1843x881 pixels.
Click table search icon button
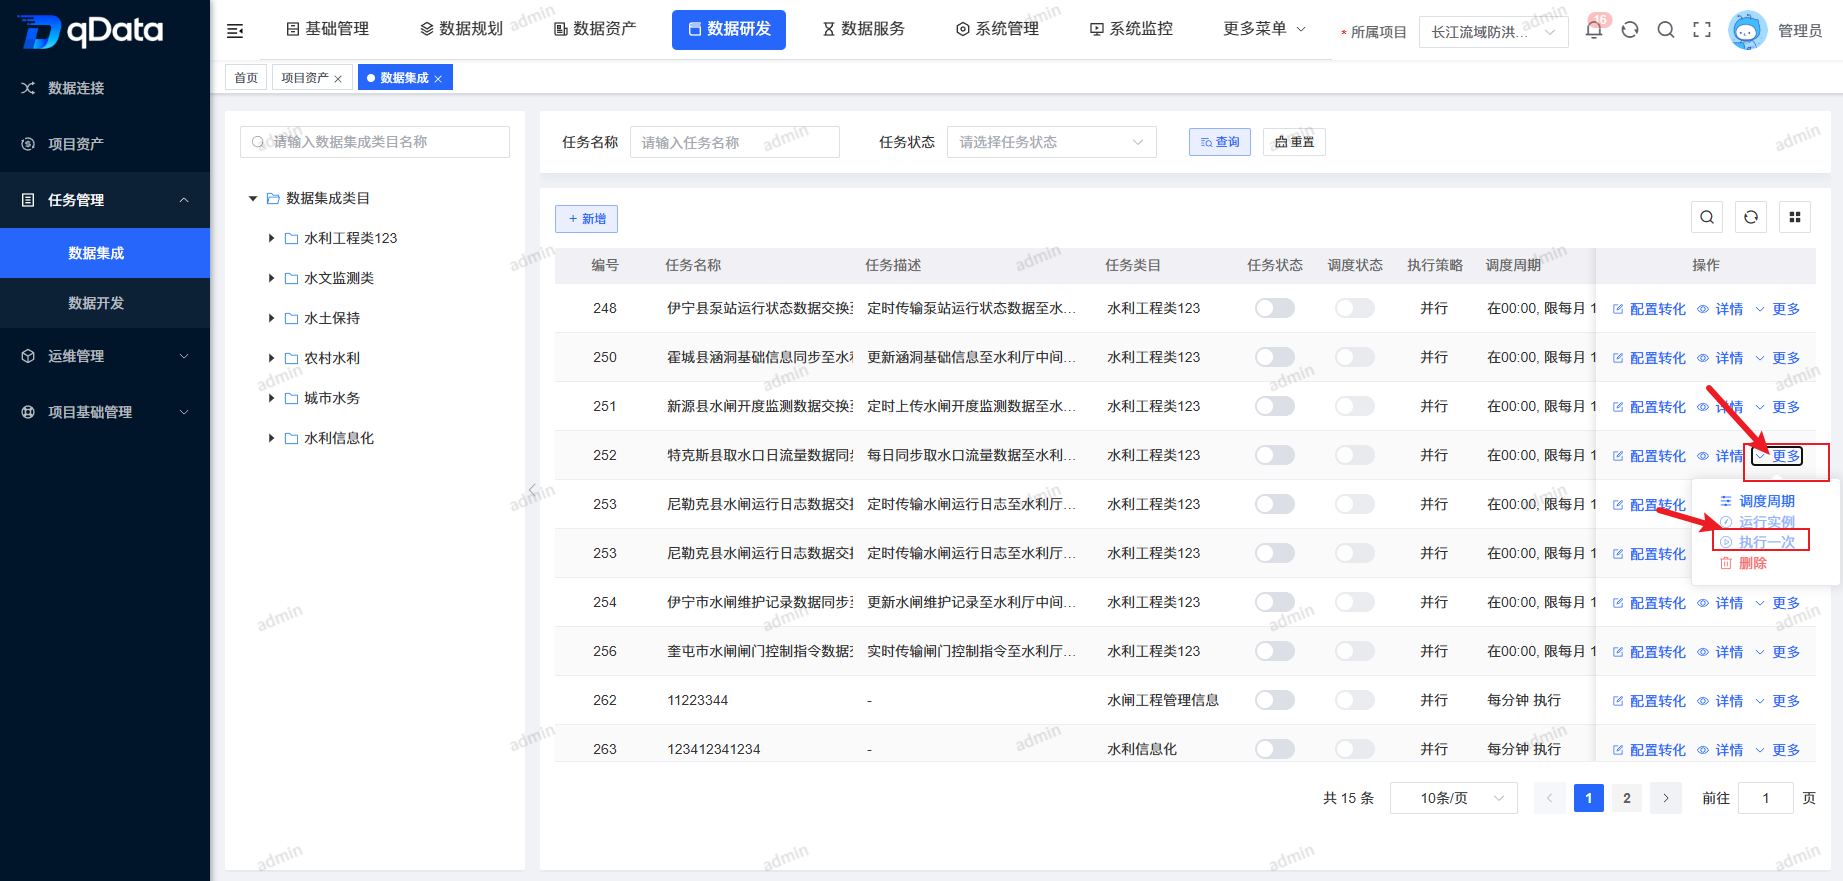tap(1707, 217)
